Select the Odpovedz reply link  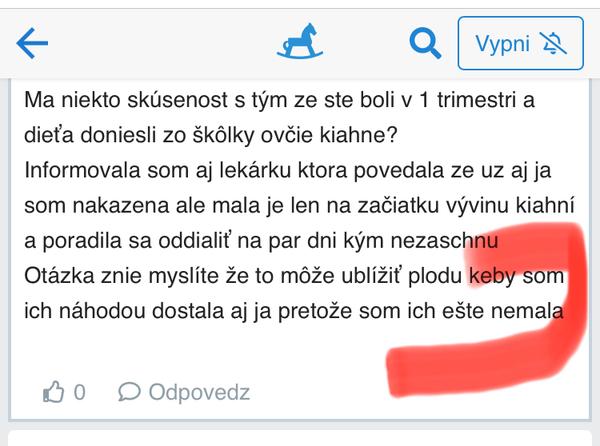click(x=198, y=392)
